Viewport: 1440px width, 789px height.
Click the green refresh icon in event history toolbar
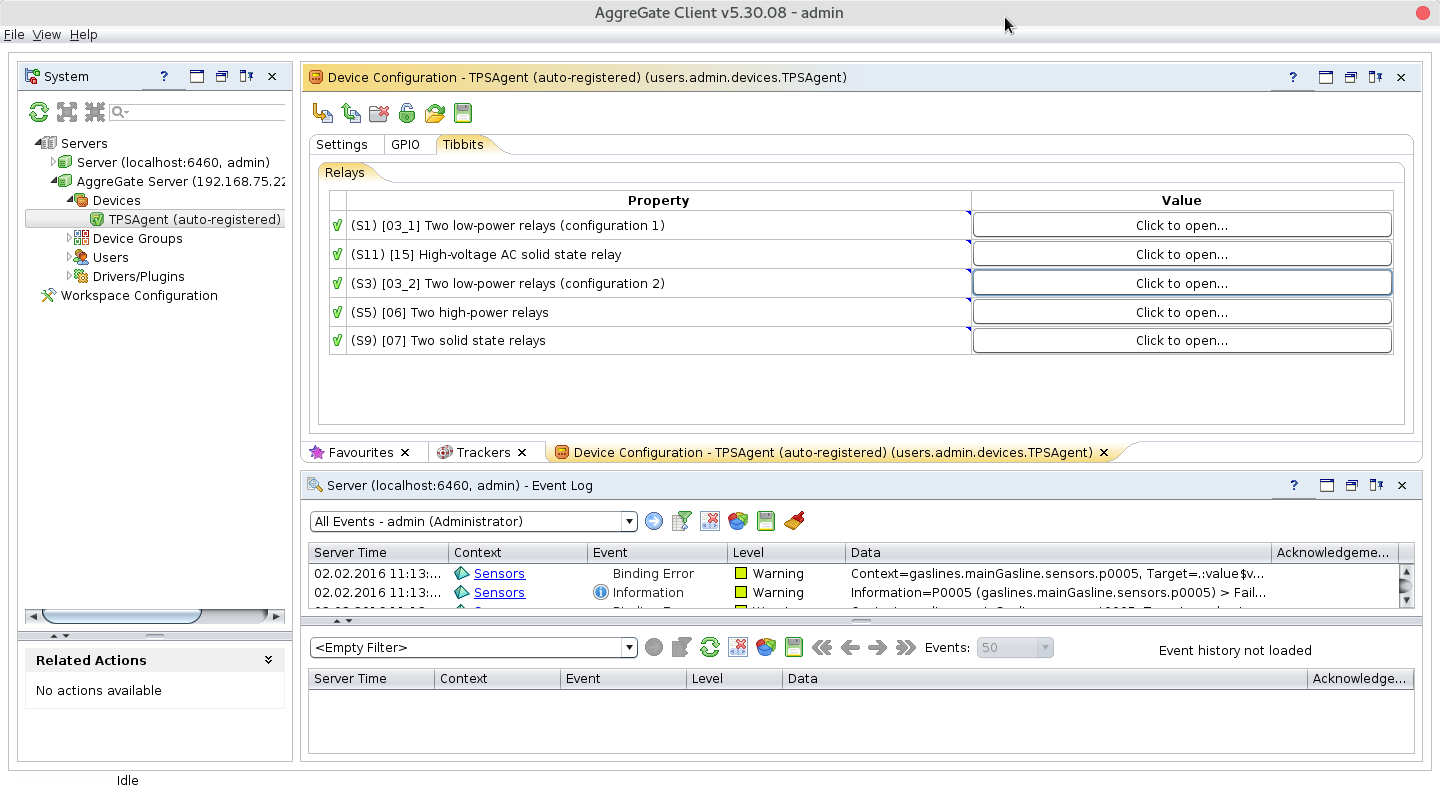pos(710,647)
